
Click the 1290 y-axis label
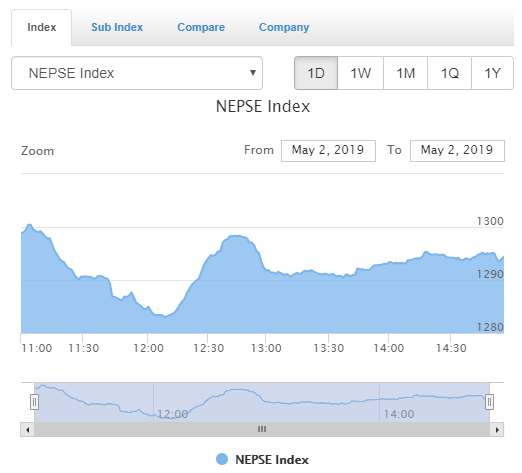point(490,274)
